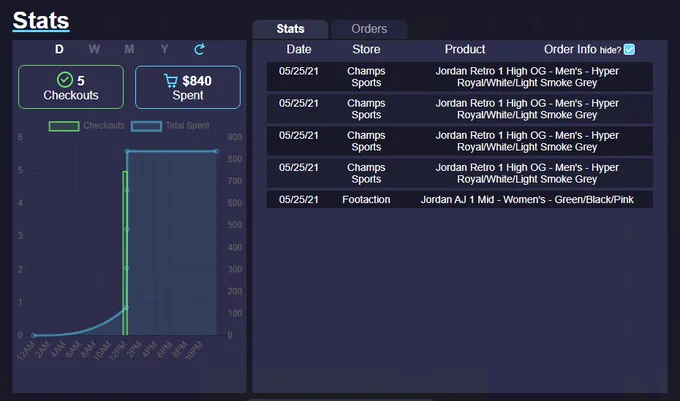
Task: Select the Footaction order row
Action: click(x=460, y=199)
